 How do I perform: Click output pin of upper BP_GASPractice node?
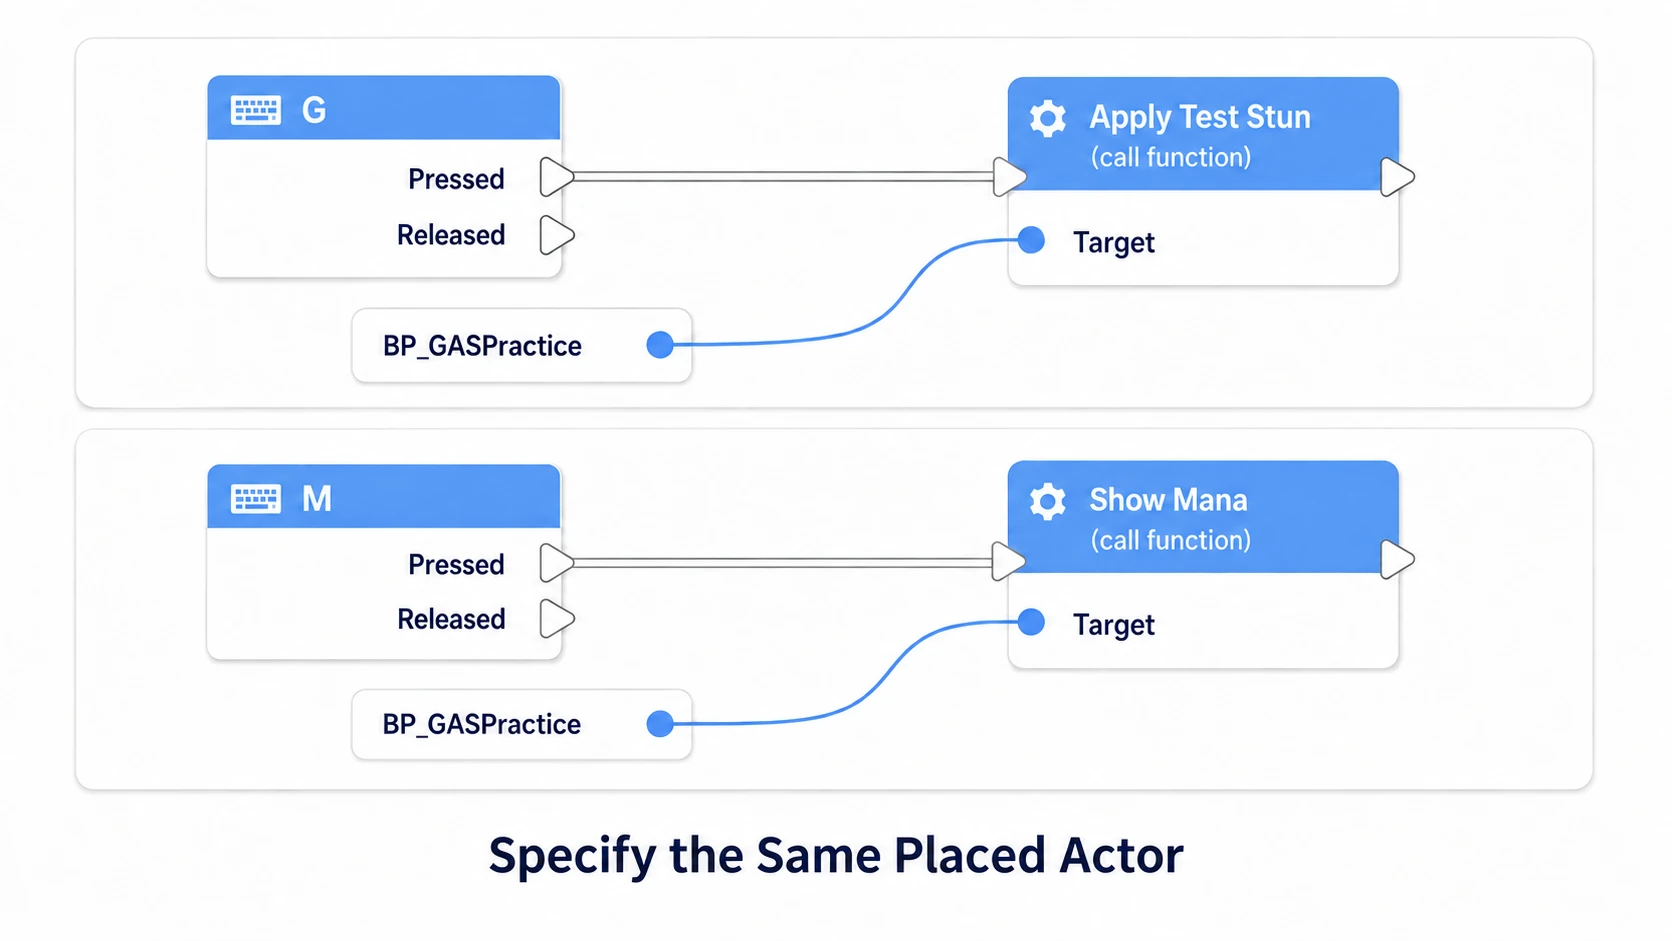[660, 345]
